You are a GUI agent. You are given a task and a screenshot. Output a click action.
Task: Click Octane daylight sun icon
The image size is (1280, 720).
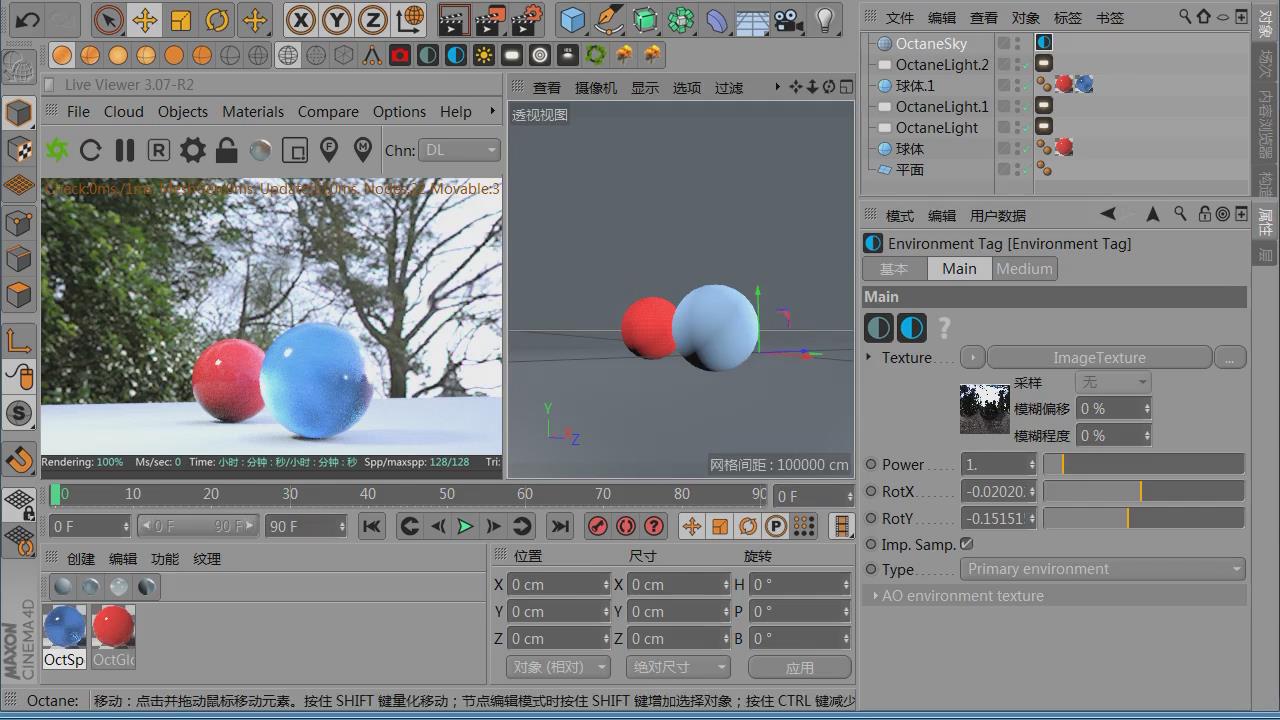pyautogui.click(x=484, y=55)
